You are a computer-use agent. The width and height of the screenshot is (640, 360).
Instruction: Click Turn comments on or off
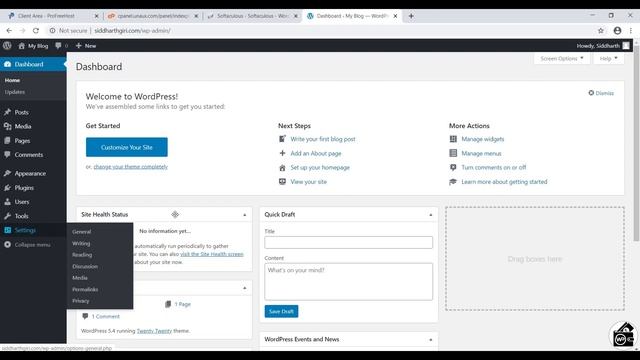tap(493, 167)
